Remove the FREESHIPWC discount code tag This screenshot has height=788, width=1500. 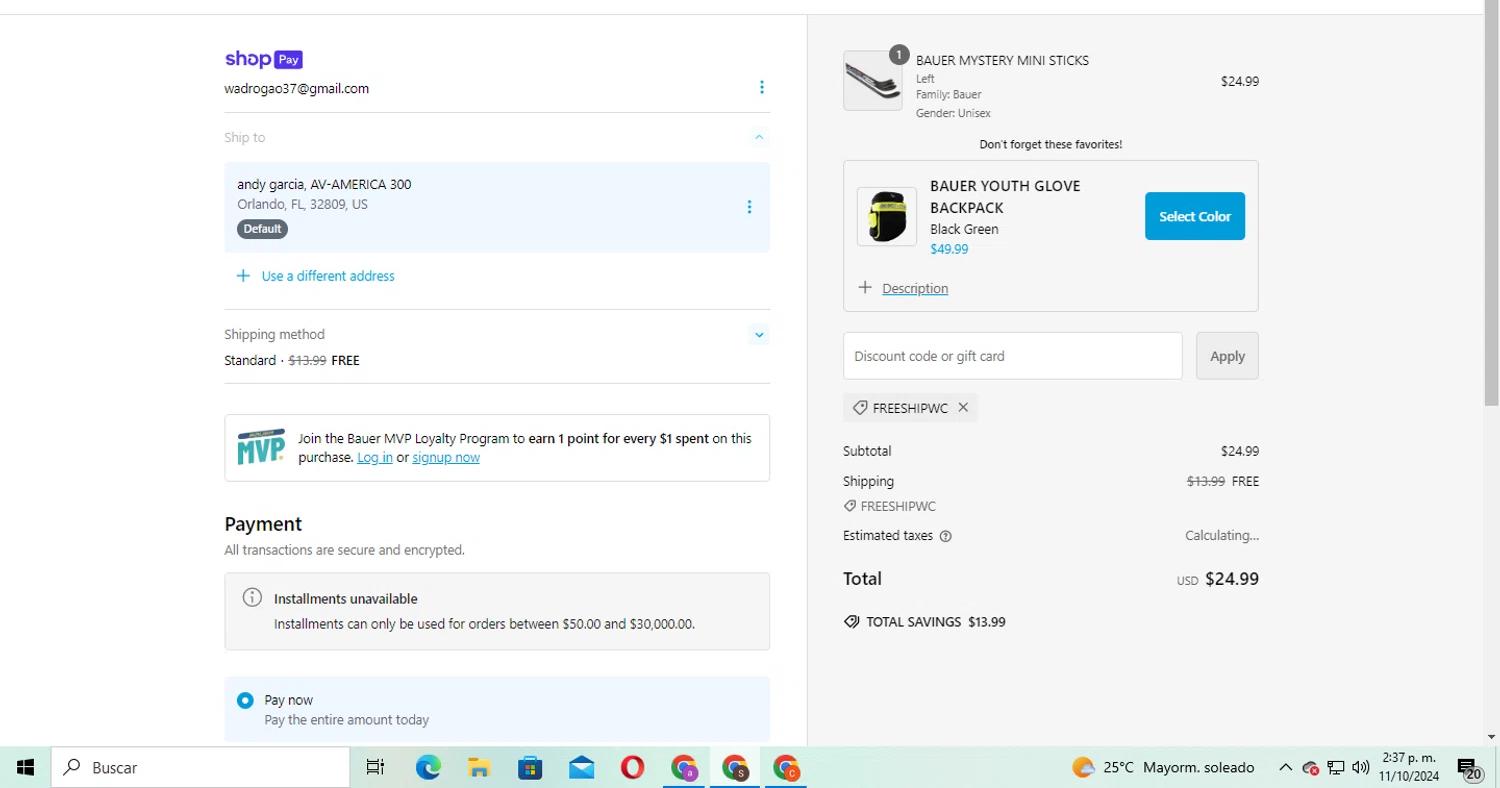pos(963,408)
